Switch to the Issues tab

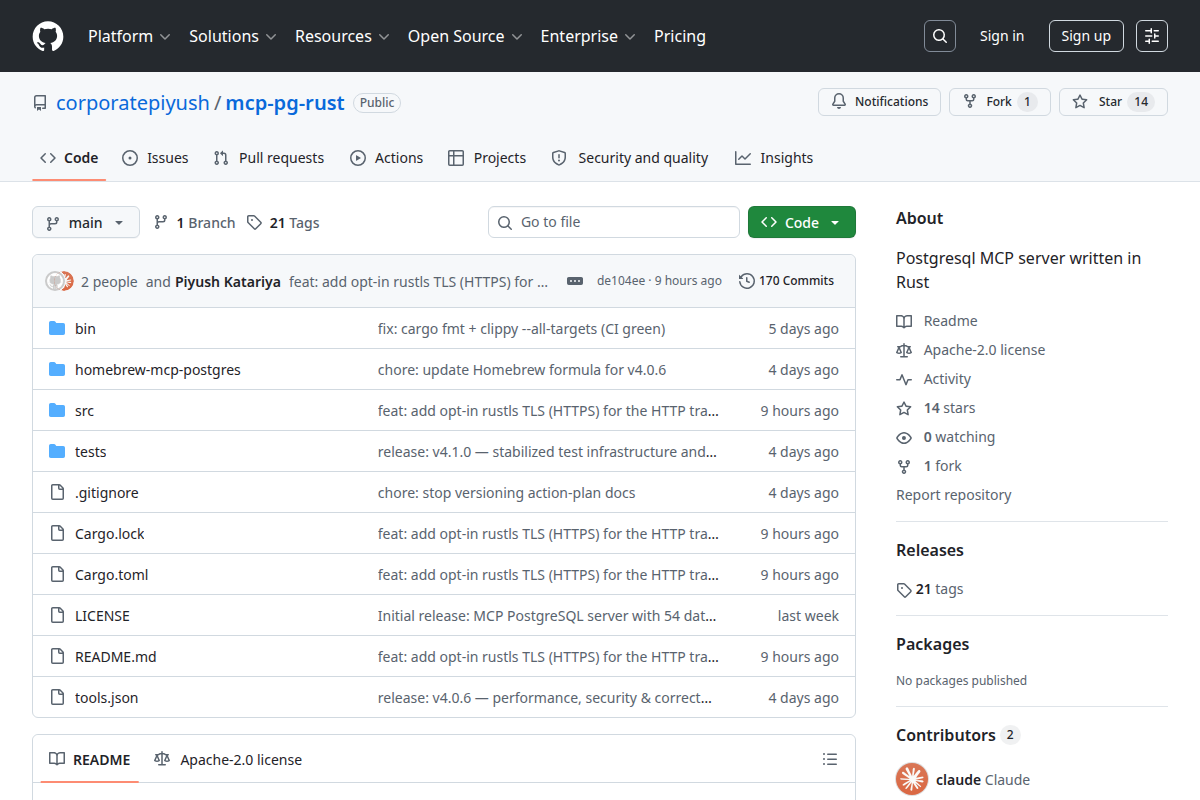(x=155, y=158)
